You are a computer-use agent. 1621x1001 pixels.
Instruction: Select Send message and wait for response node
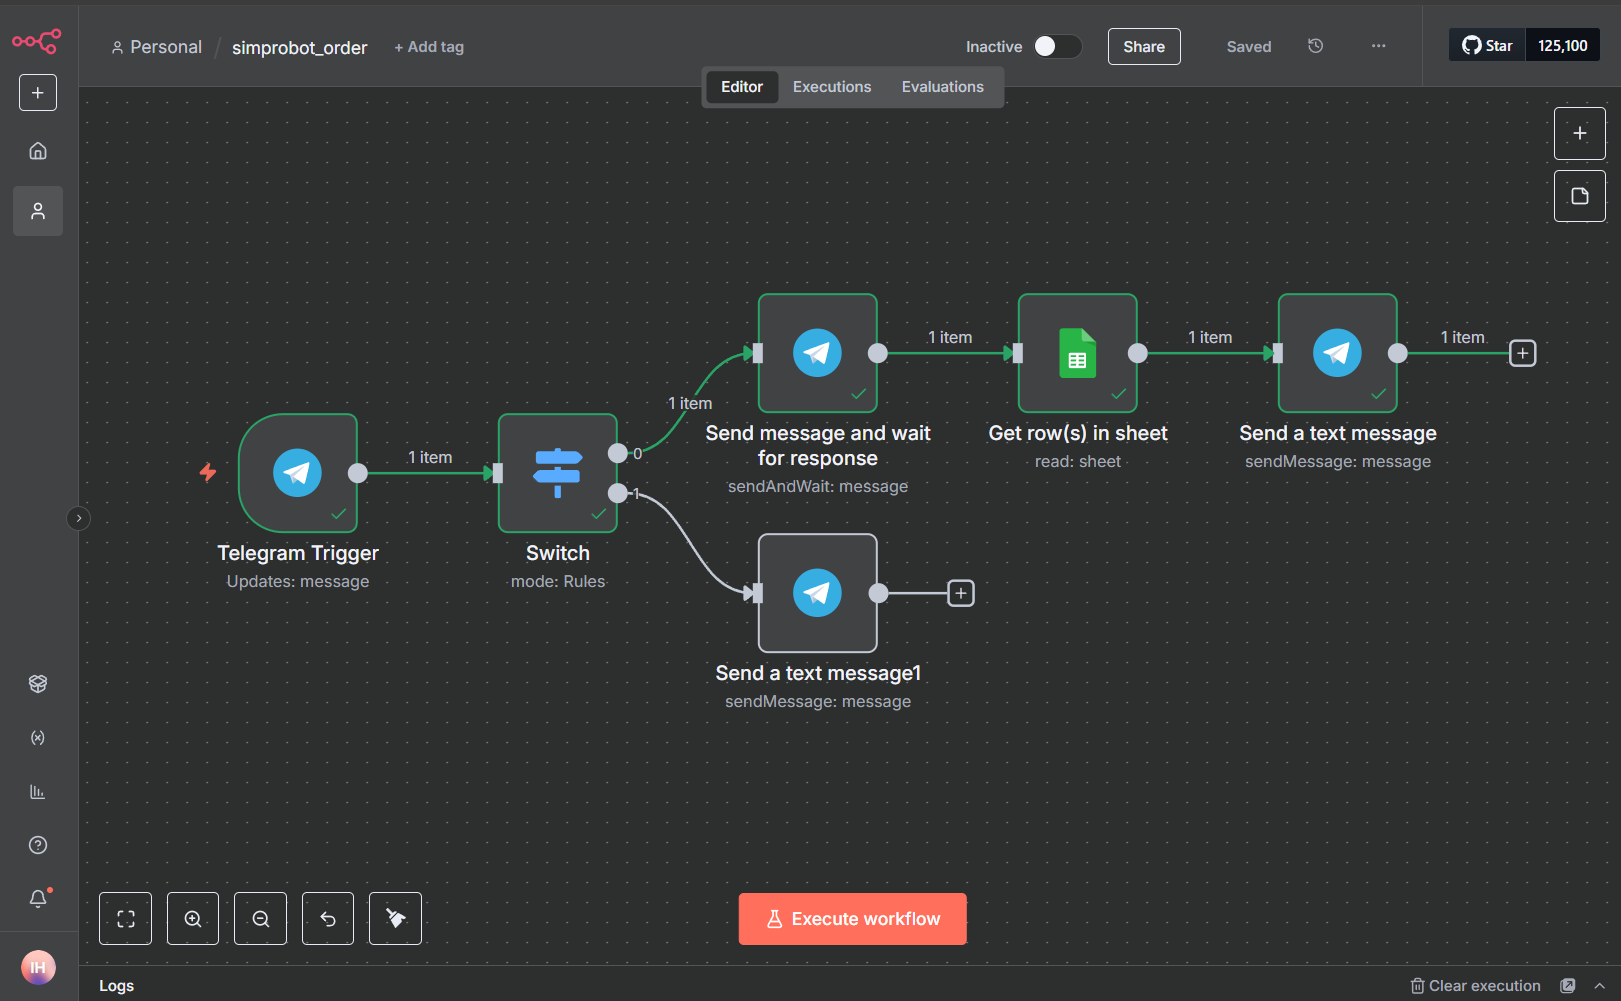coord(818,353)
